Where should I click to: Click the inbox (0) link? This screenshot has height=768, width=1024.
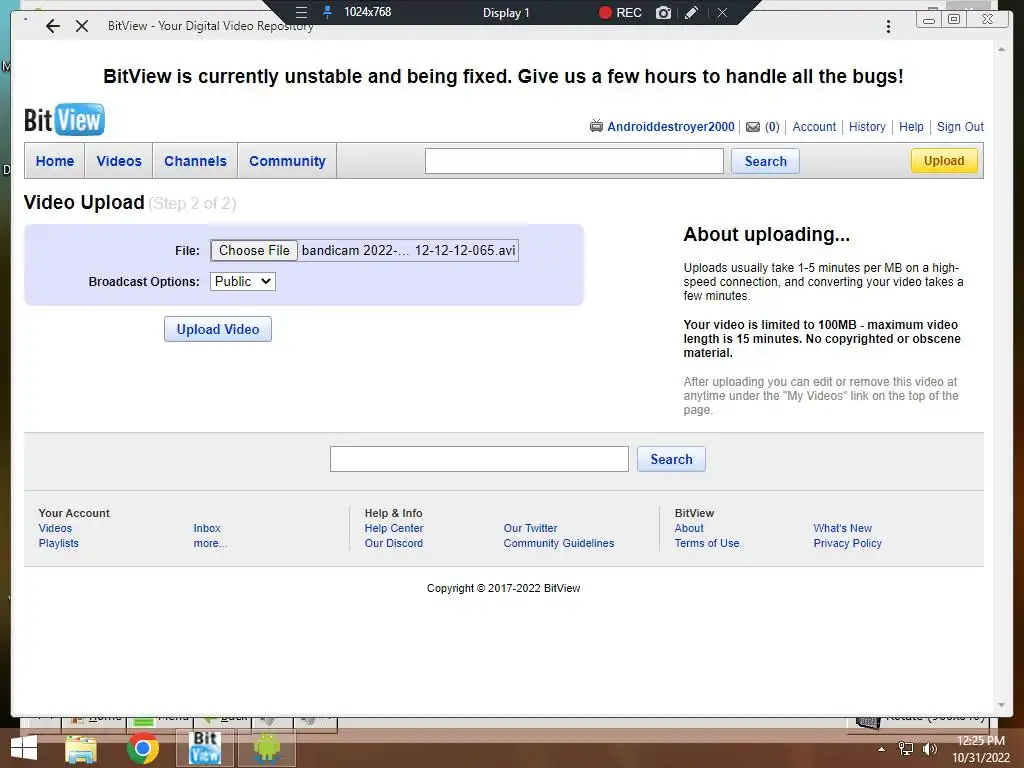point(772,127)
